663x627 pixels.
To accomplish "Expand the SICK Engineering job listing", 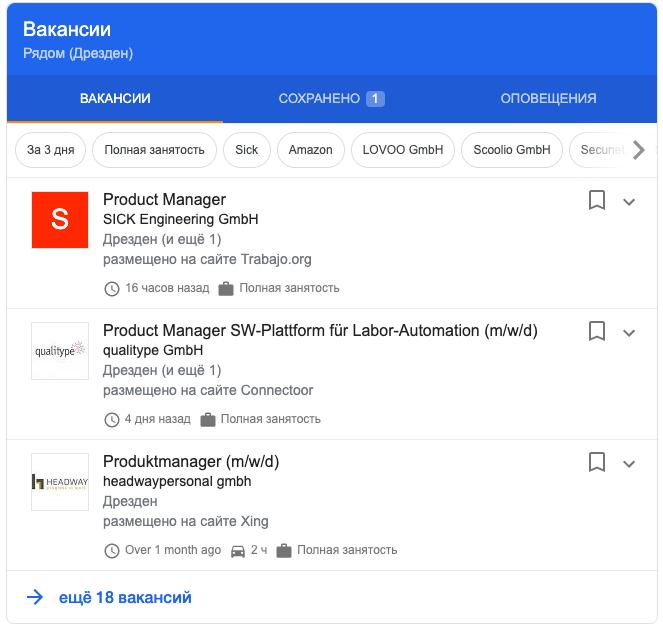I will click(629, 201).
